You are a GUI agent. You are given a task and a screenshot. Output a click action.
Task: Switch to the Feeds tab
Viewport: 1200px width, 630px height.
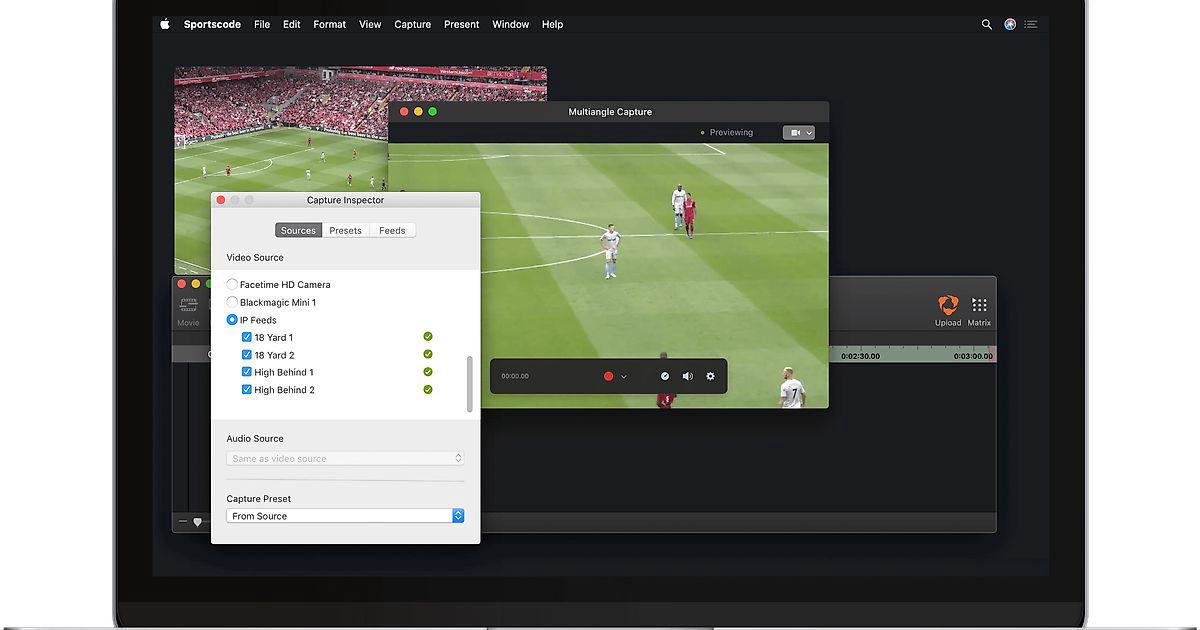point(392,230)
